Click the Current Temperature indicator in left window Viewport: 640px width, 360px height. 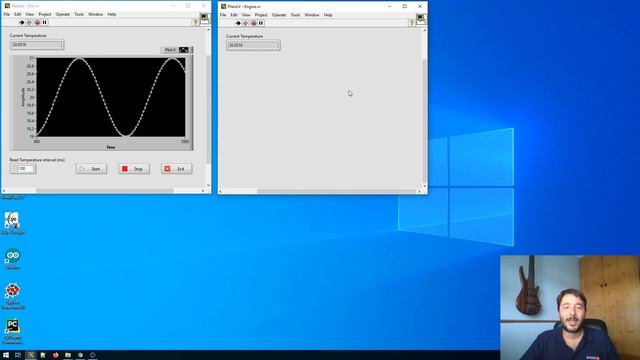point(37,44)
